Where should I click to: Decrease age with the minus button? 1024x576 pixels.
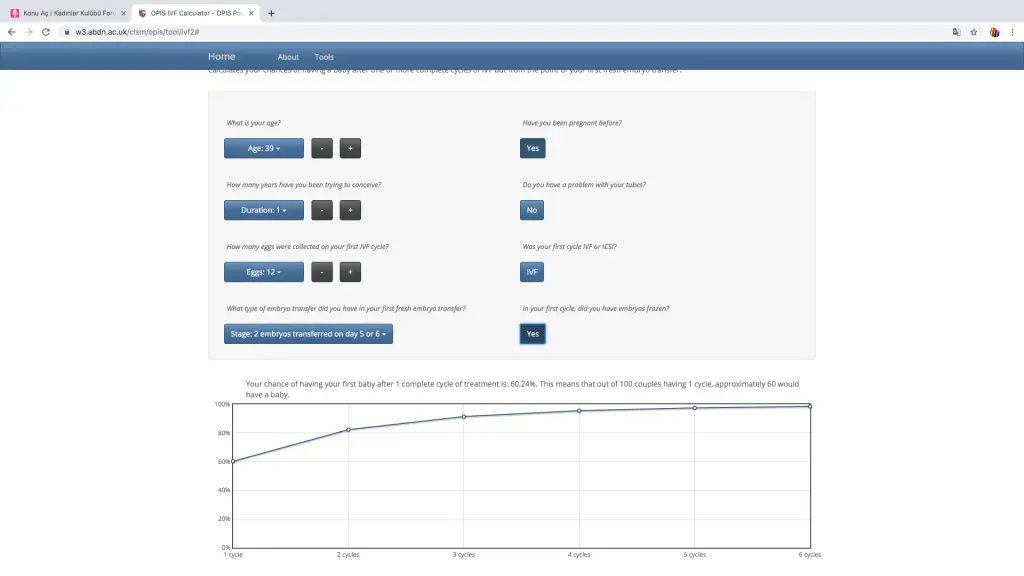(x=322, y=149)
